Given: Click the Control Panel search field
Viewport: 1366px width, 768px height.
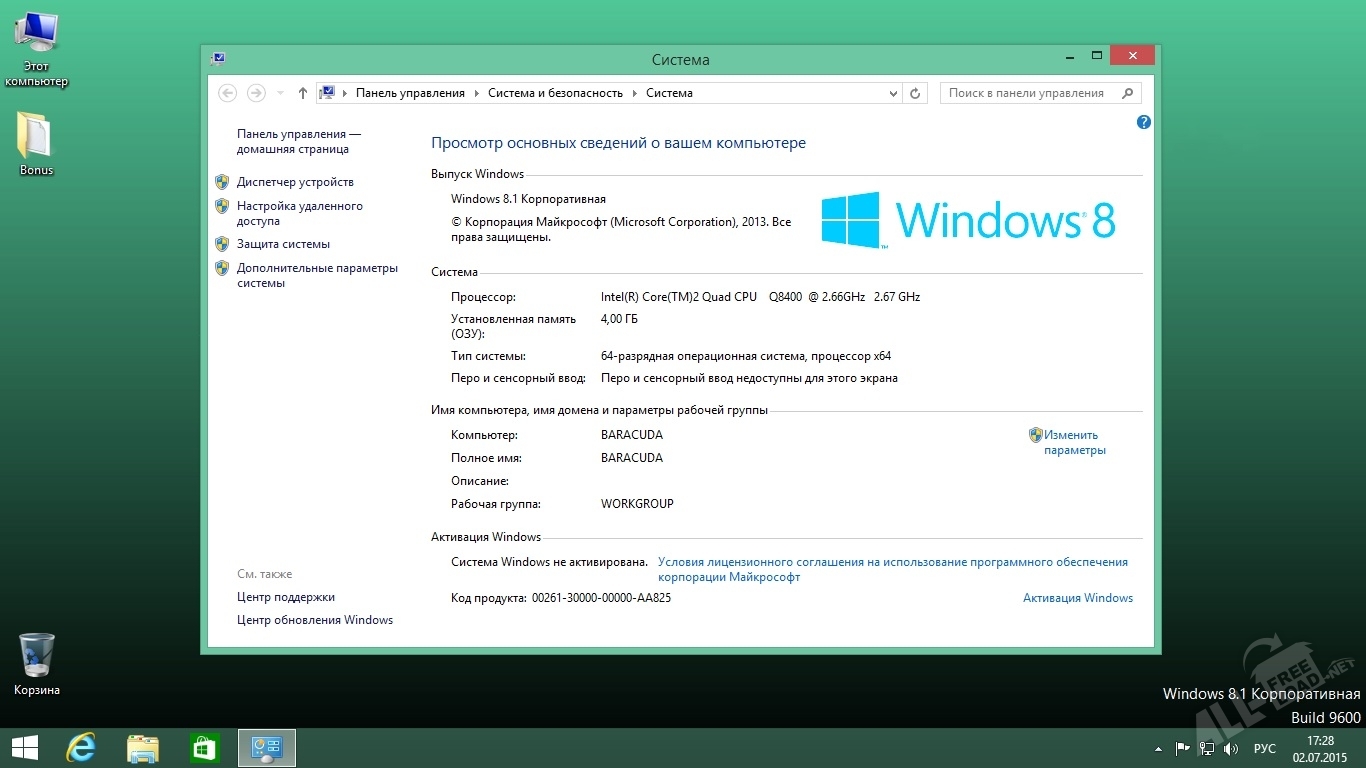Looking at the screenshot, I should pos(1030,93).
